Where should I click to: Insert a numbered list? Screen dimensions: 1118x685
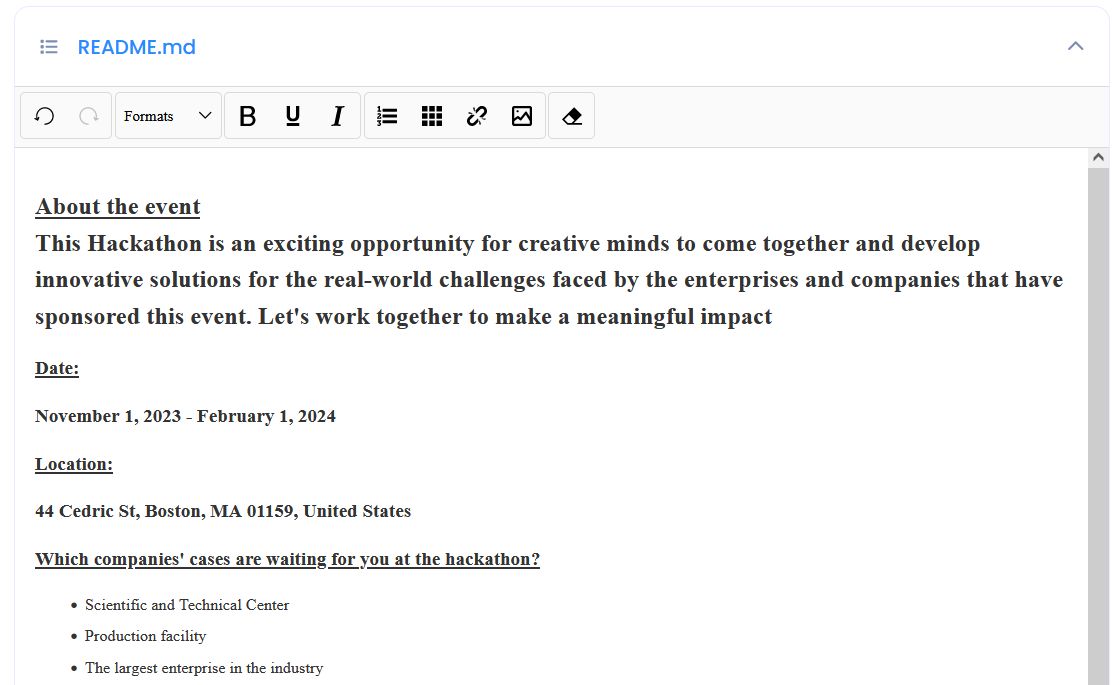point(387,116)
